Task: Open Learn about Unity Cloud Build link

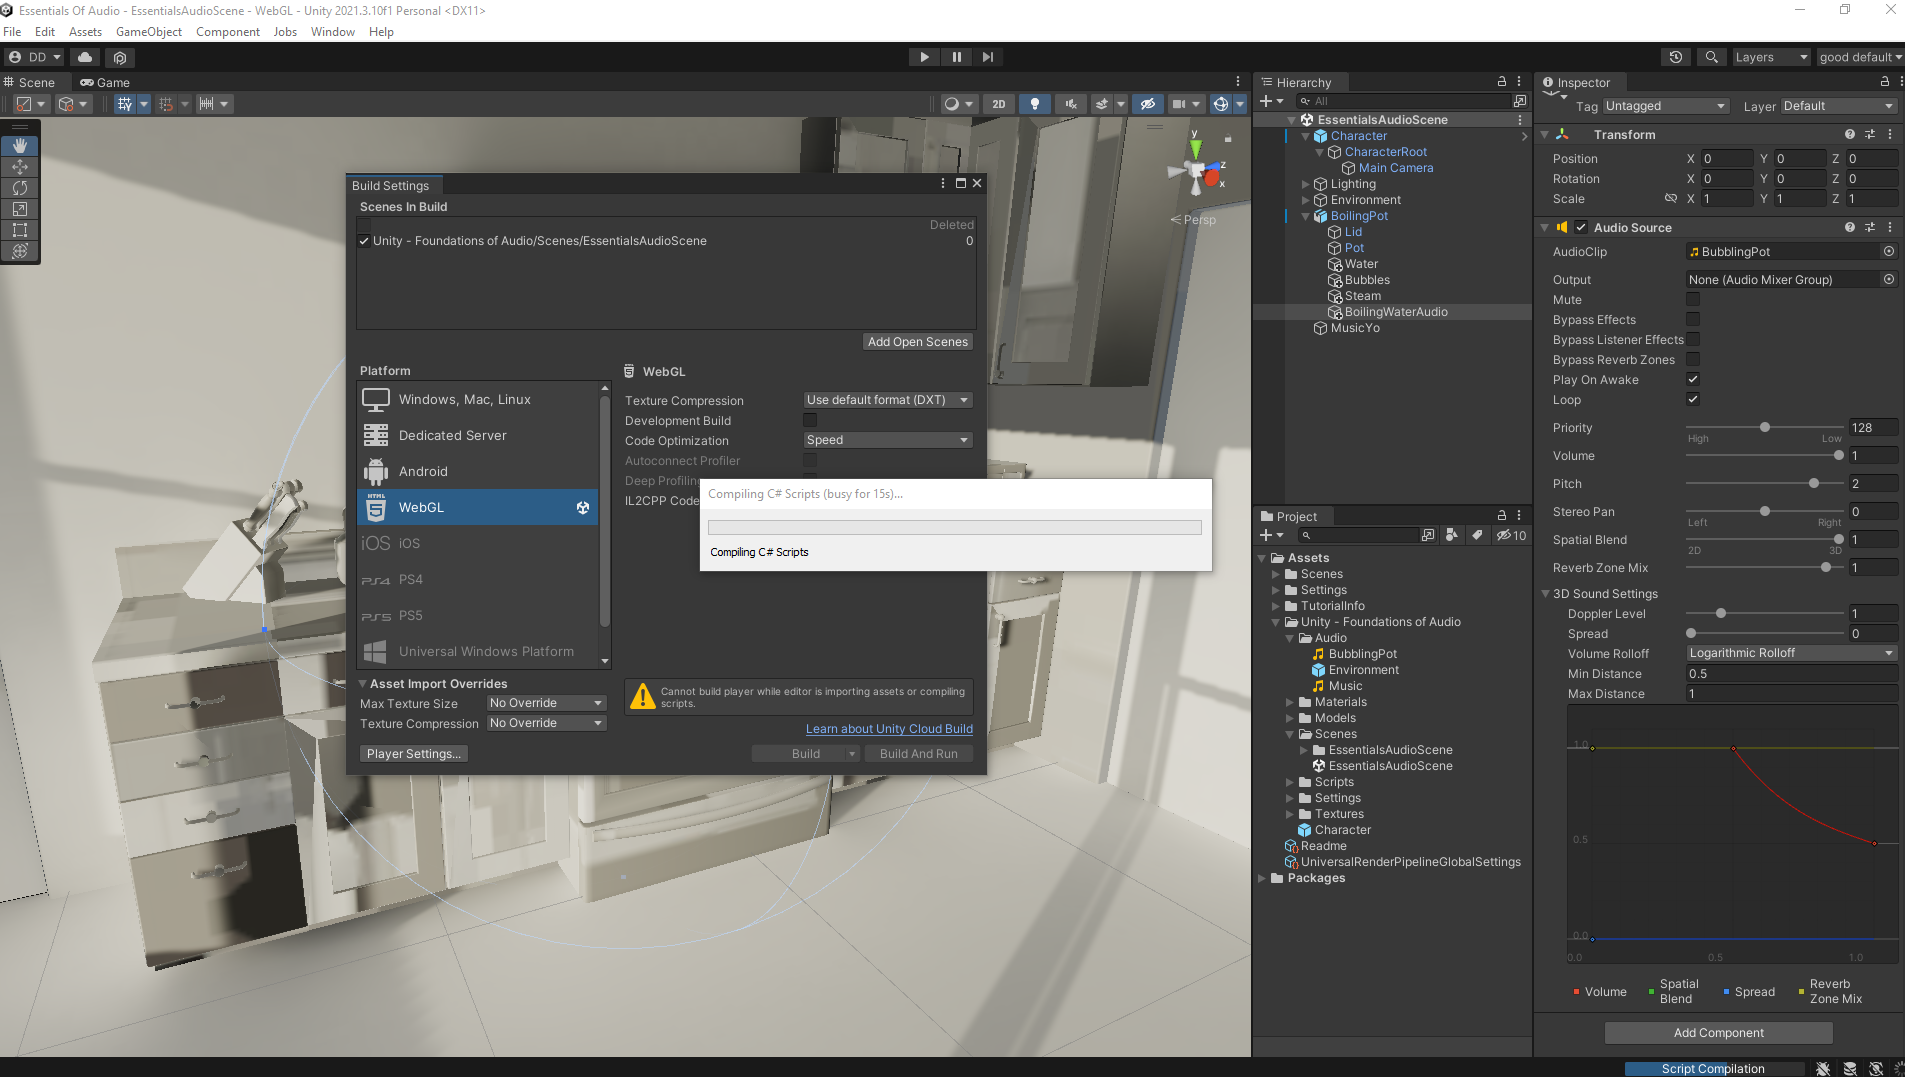Action: click(889, 729)
